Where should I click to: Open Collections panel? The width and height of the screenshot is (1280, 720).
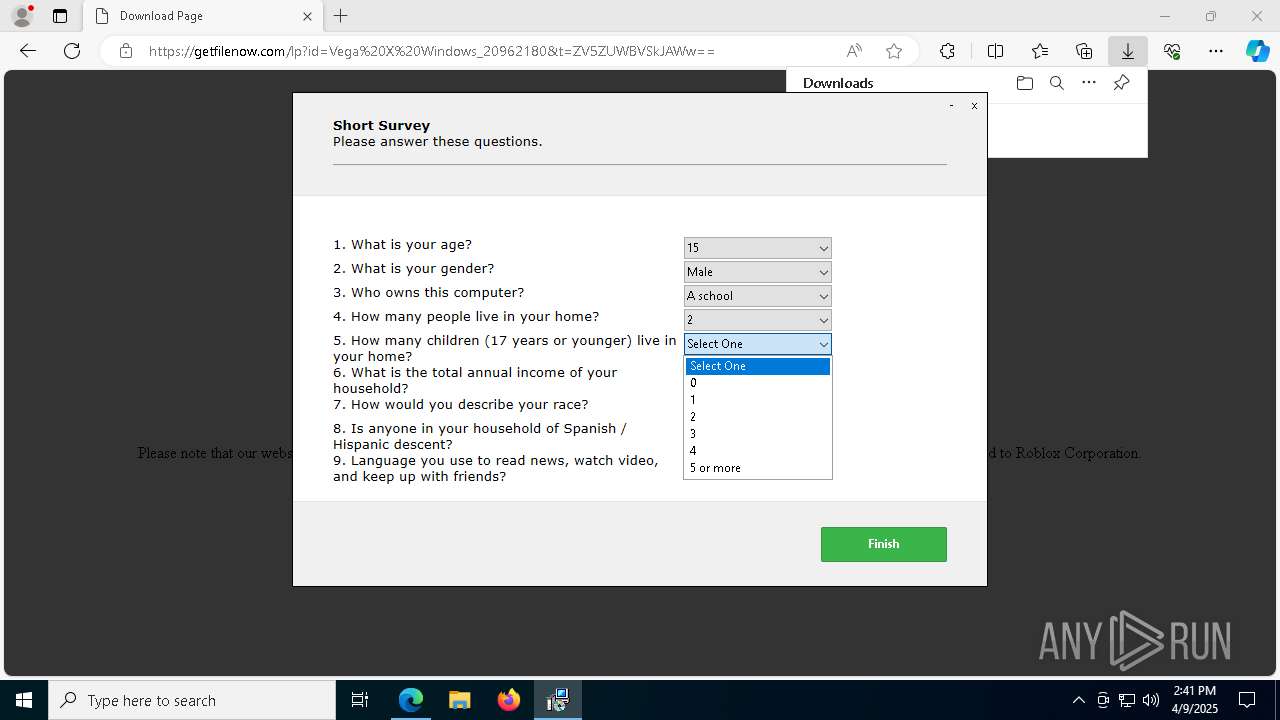coord(1084,51)
